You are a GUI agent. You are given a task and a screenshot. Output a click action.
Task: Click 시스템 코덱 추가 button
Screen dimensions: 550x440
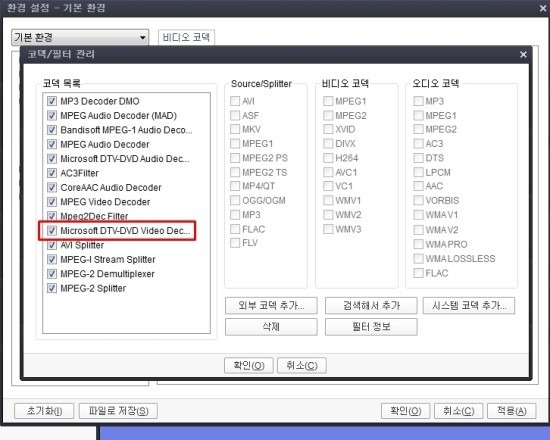coord(469,306)
